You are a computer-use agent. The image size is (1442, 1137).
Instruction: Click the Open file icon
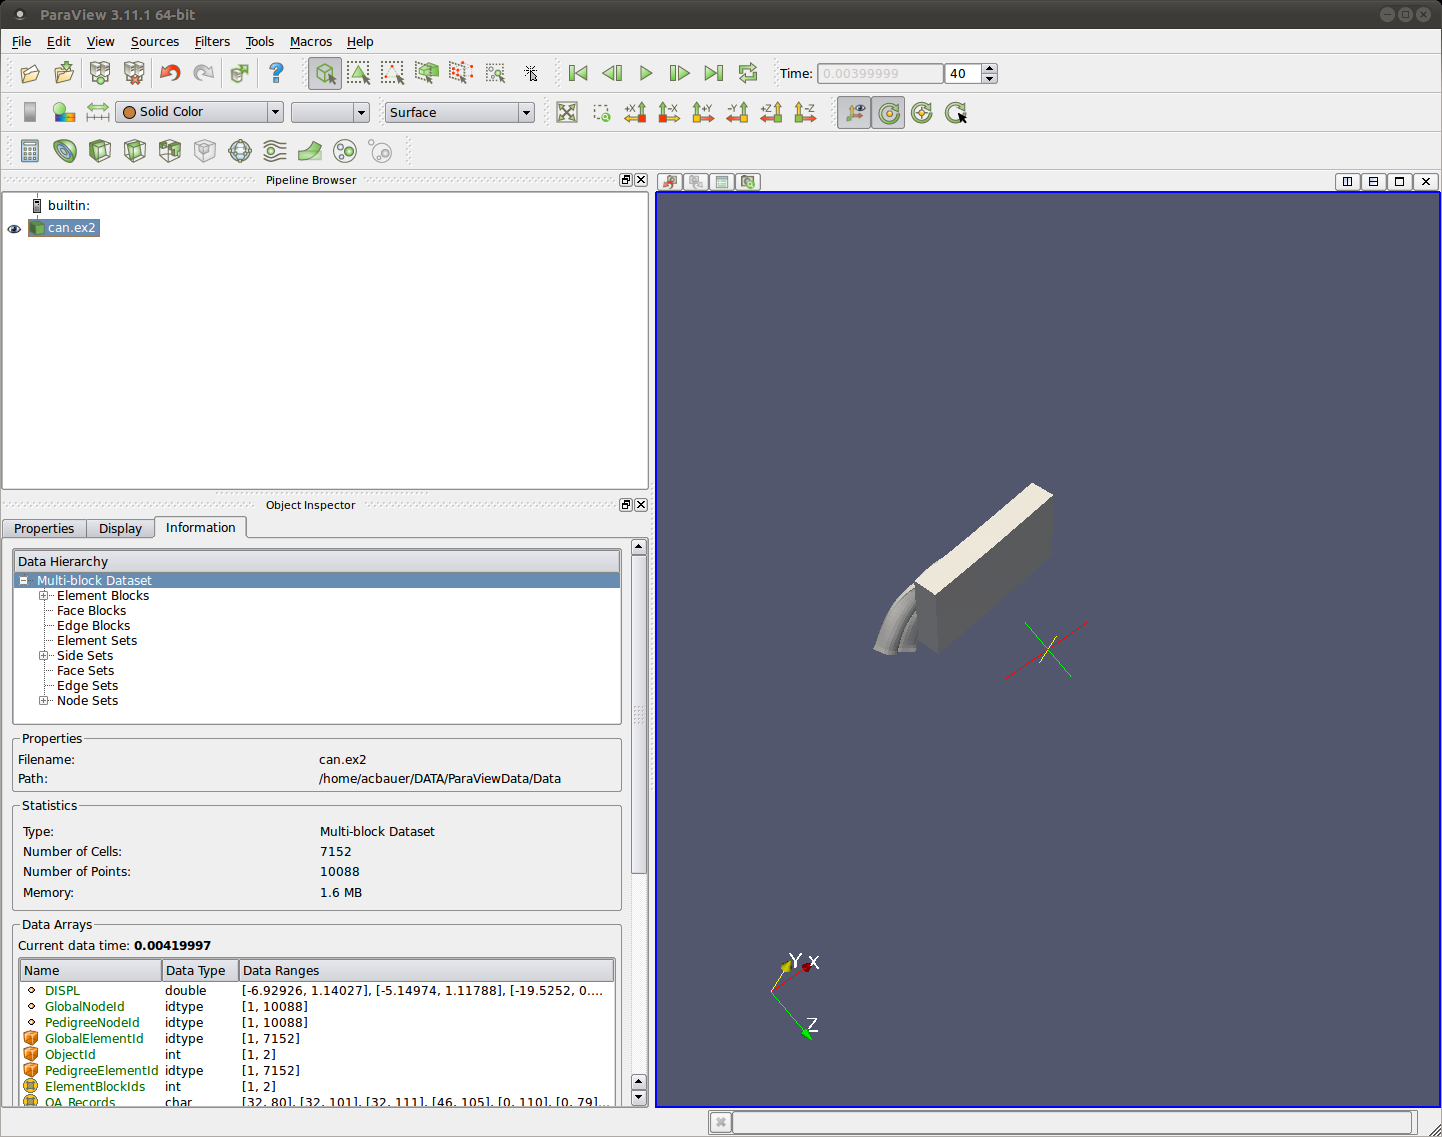[x=30, y=73]
